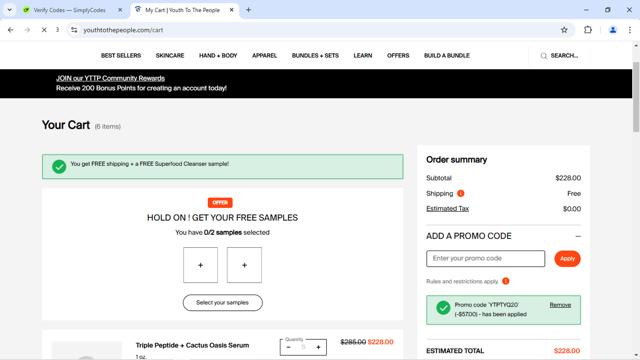Decrease Triple Peptide serum quantity

click(289, 347)
